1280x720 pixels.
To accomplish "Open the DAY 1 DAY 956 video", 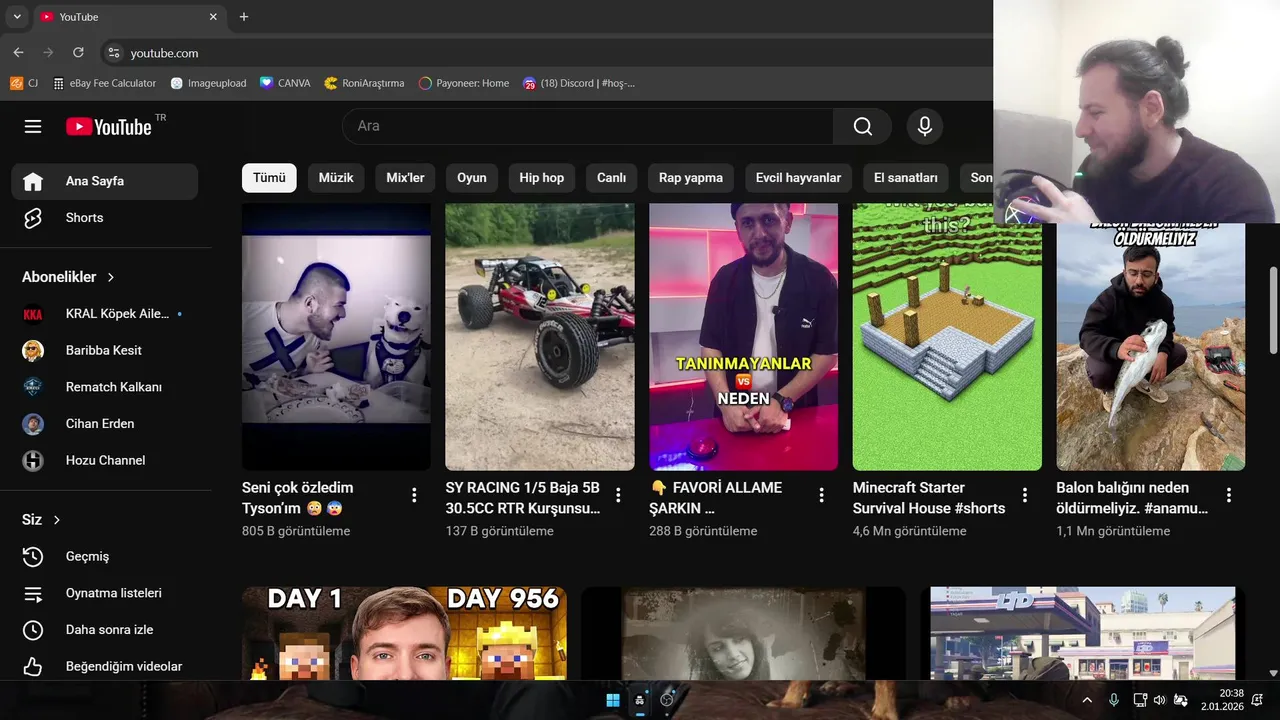I will pyautogui.click(x=404, y=633).
